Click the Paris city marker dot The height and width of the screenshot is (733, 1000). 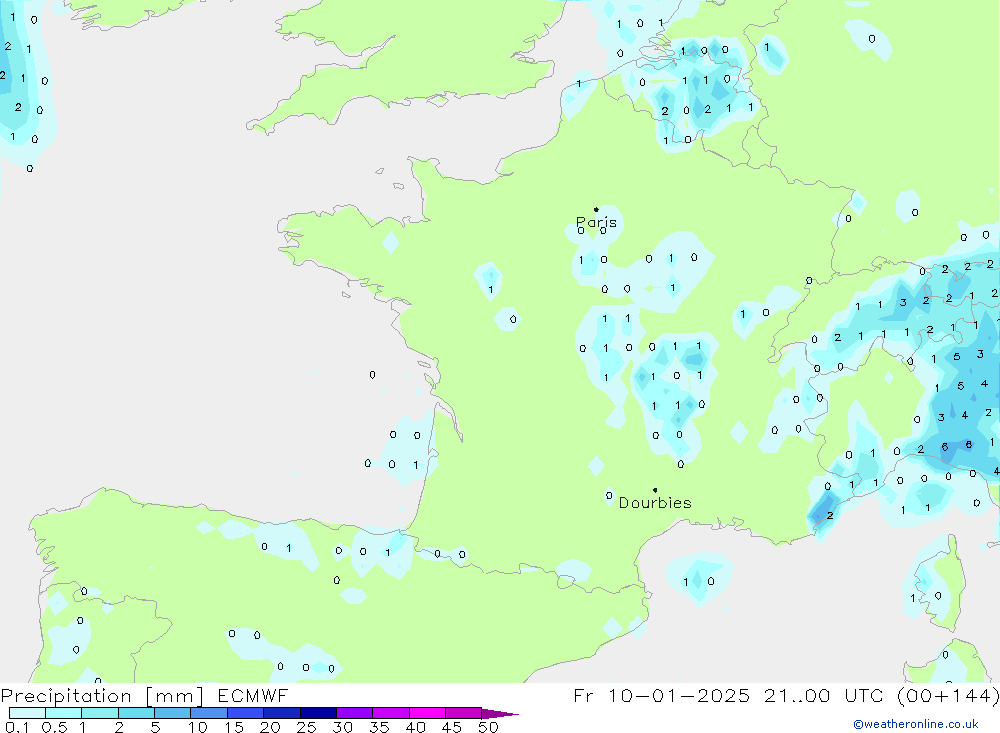(x=596, y=210)
